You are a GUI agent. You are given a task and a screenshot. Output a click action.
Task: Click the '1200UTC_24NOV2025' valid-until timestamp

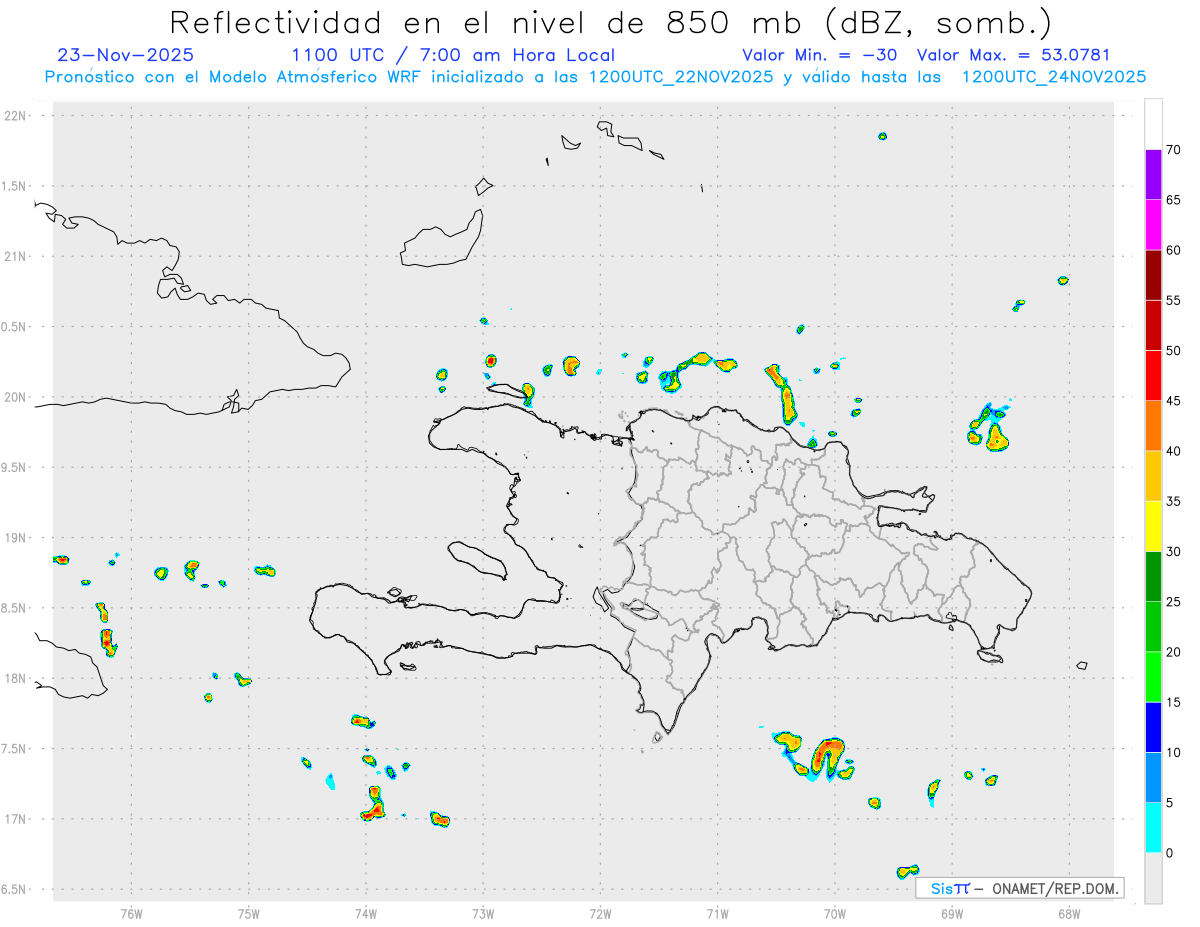1053,76
